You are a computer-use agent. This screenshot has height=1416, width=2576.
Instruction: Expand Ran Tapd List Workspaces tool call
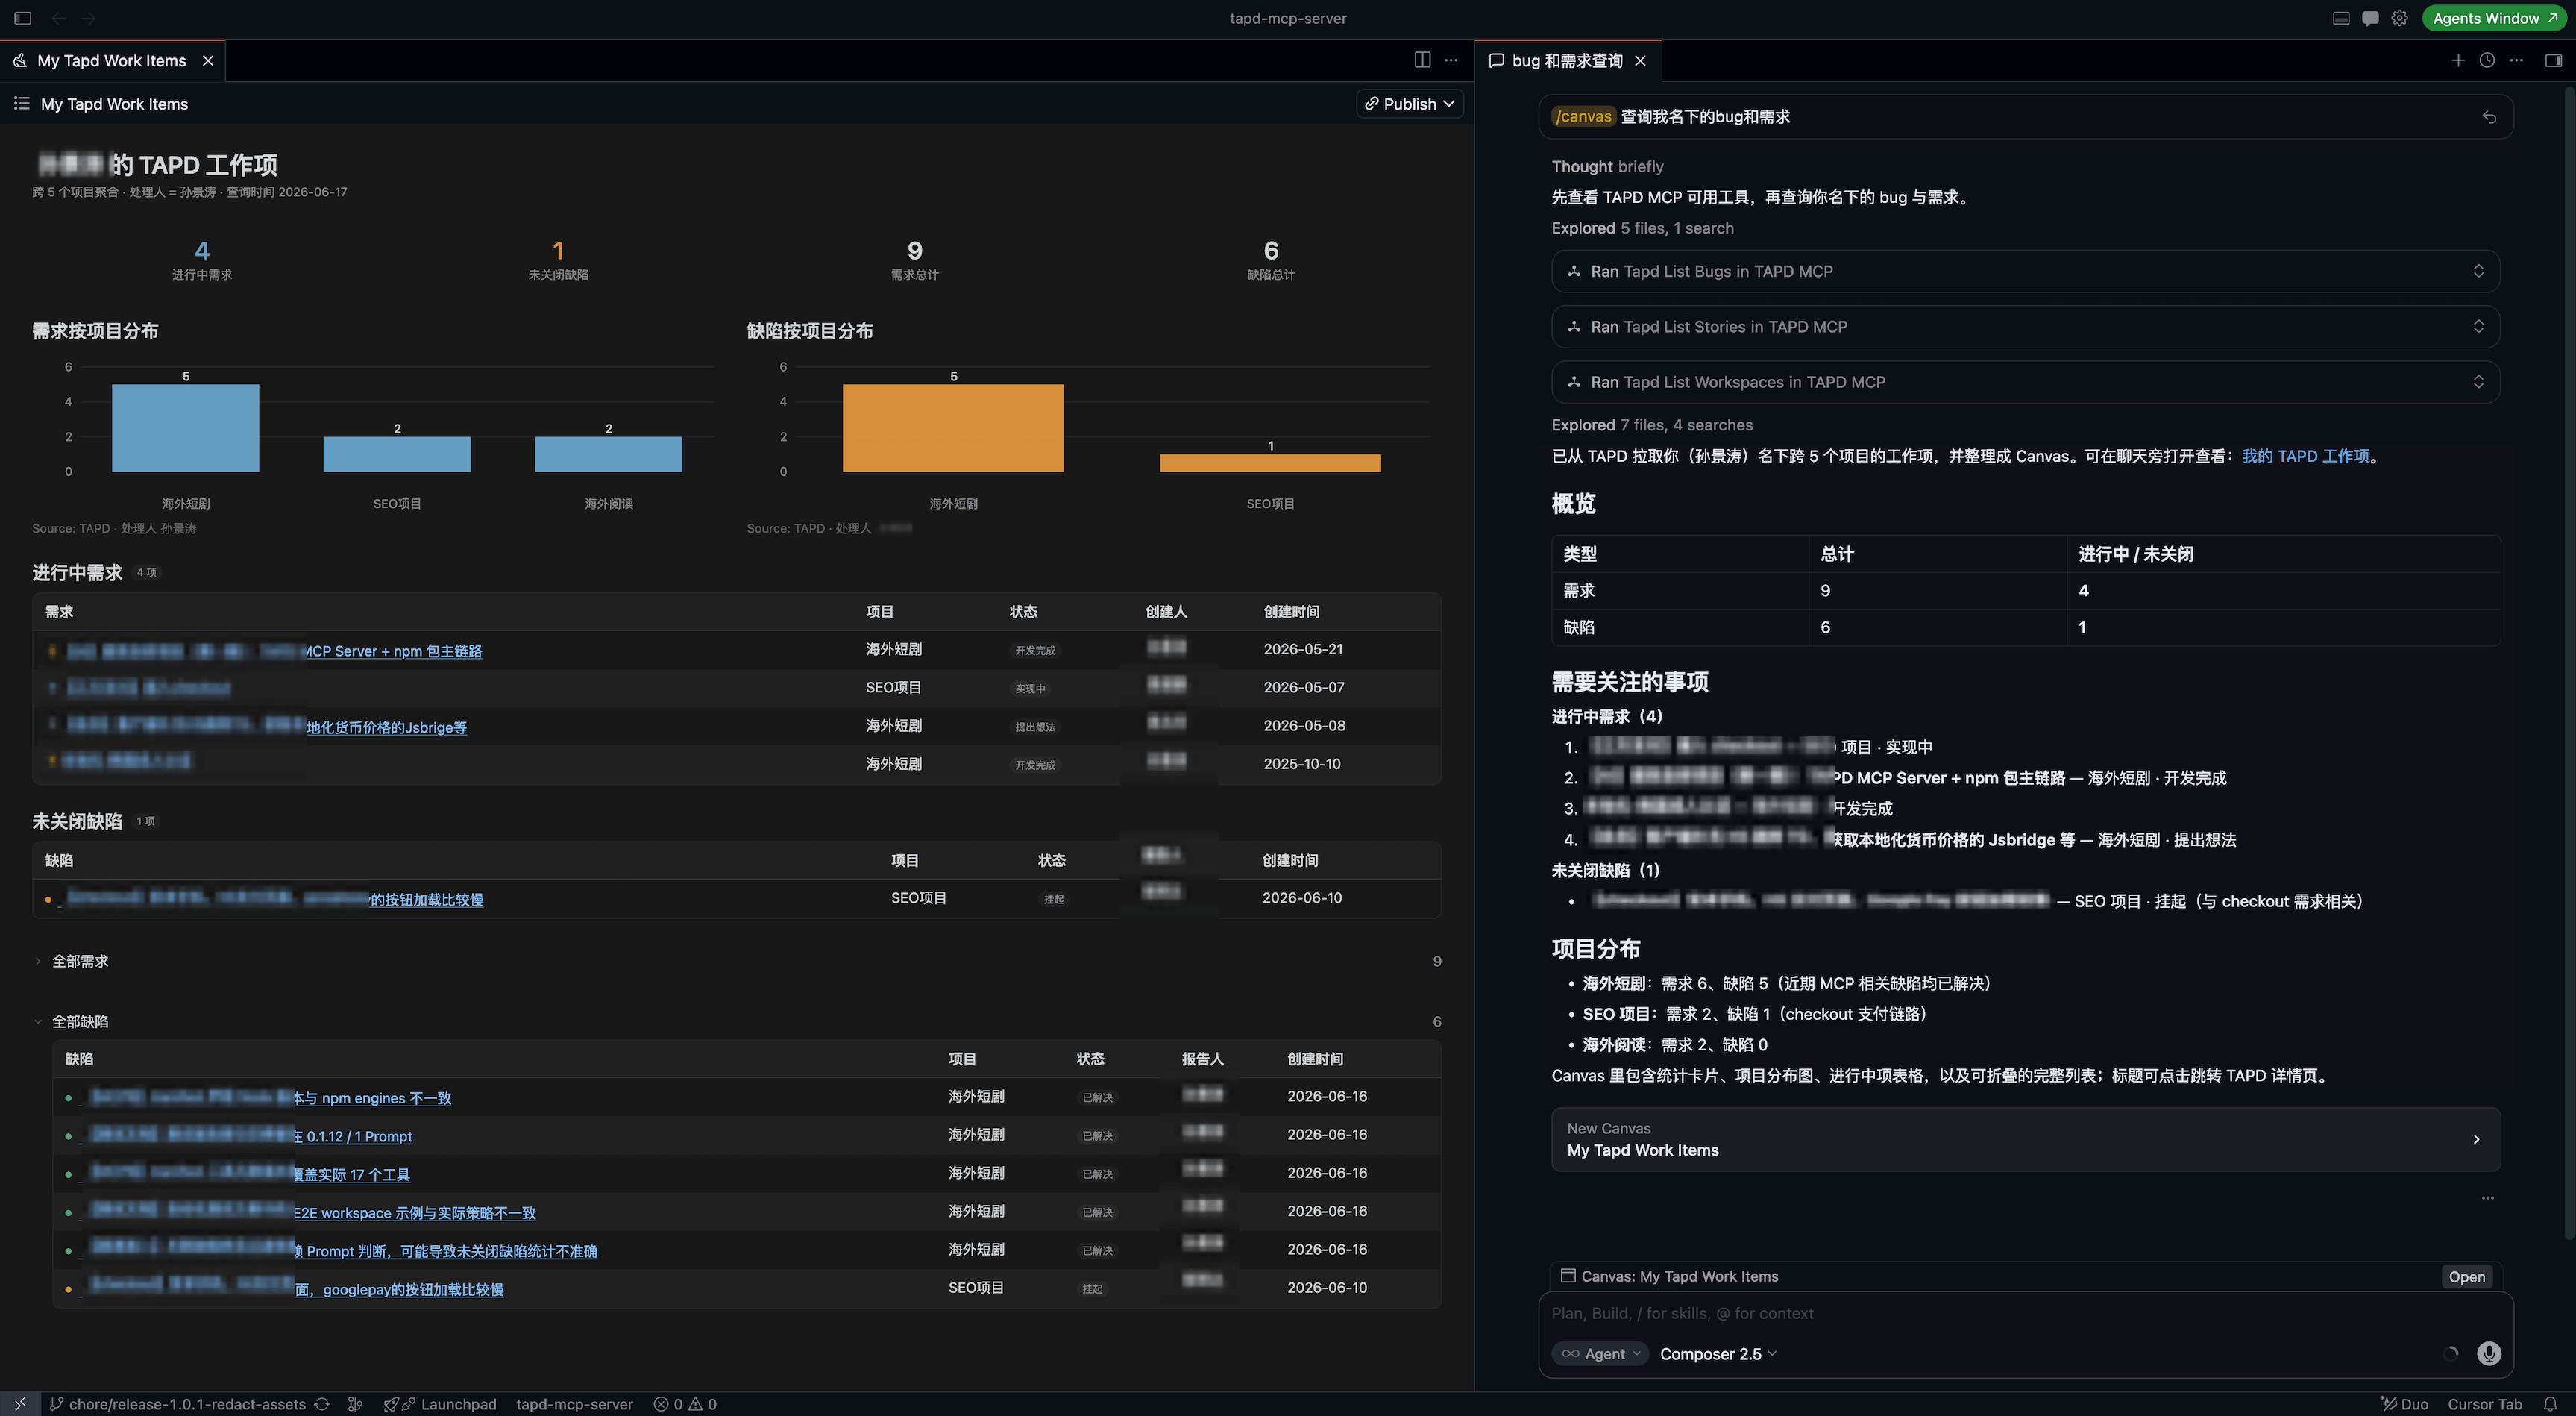click(2025, 382)
